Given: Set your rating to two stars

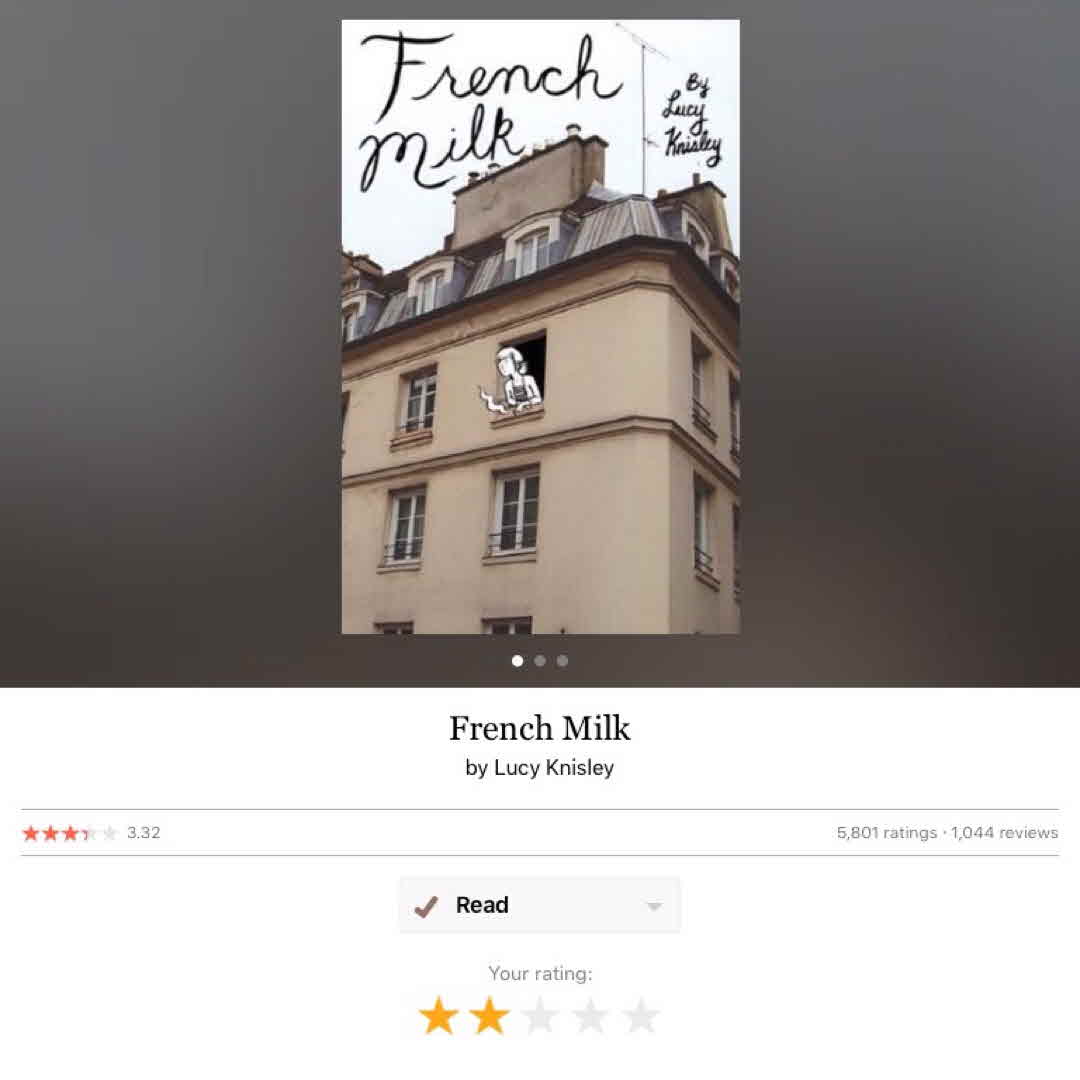Looking at the screenshot, I should coord(490,1015).
